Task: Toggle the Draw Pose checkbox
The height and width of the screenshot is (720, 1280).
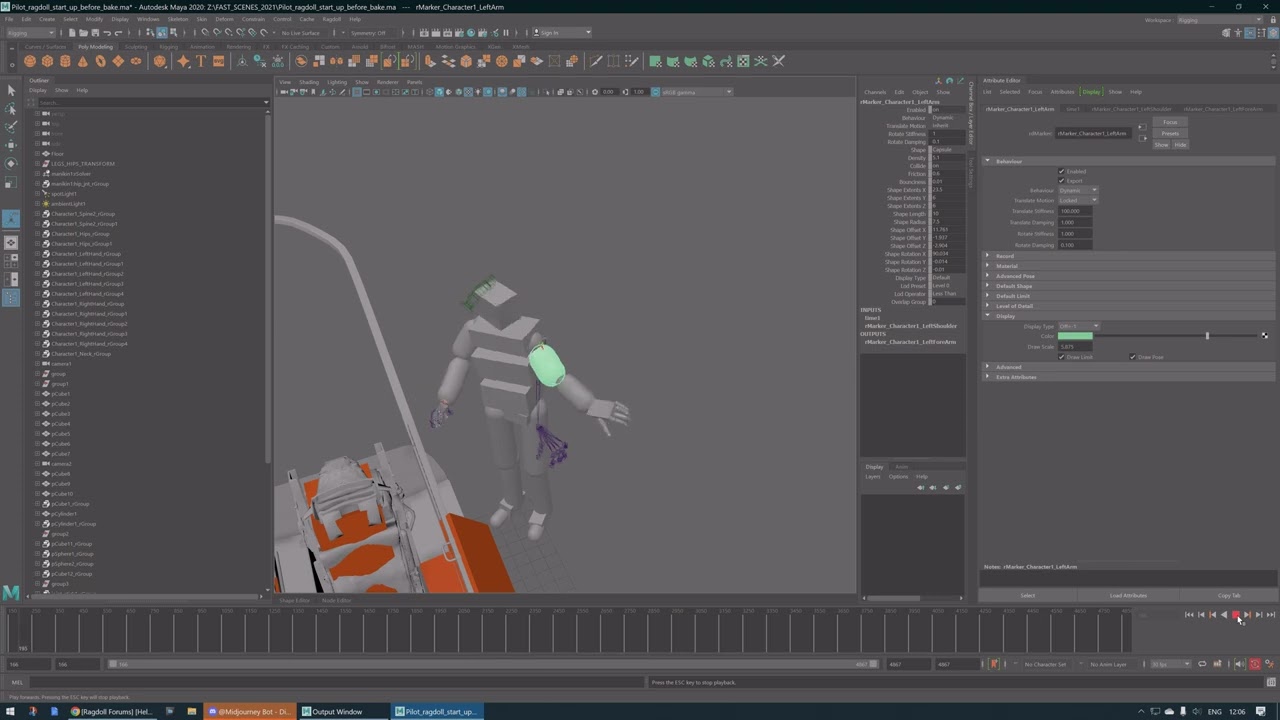Action: click(1133, 357)
